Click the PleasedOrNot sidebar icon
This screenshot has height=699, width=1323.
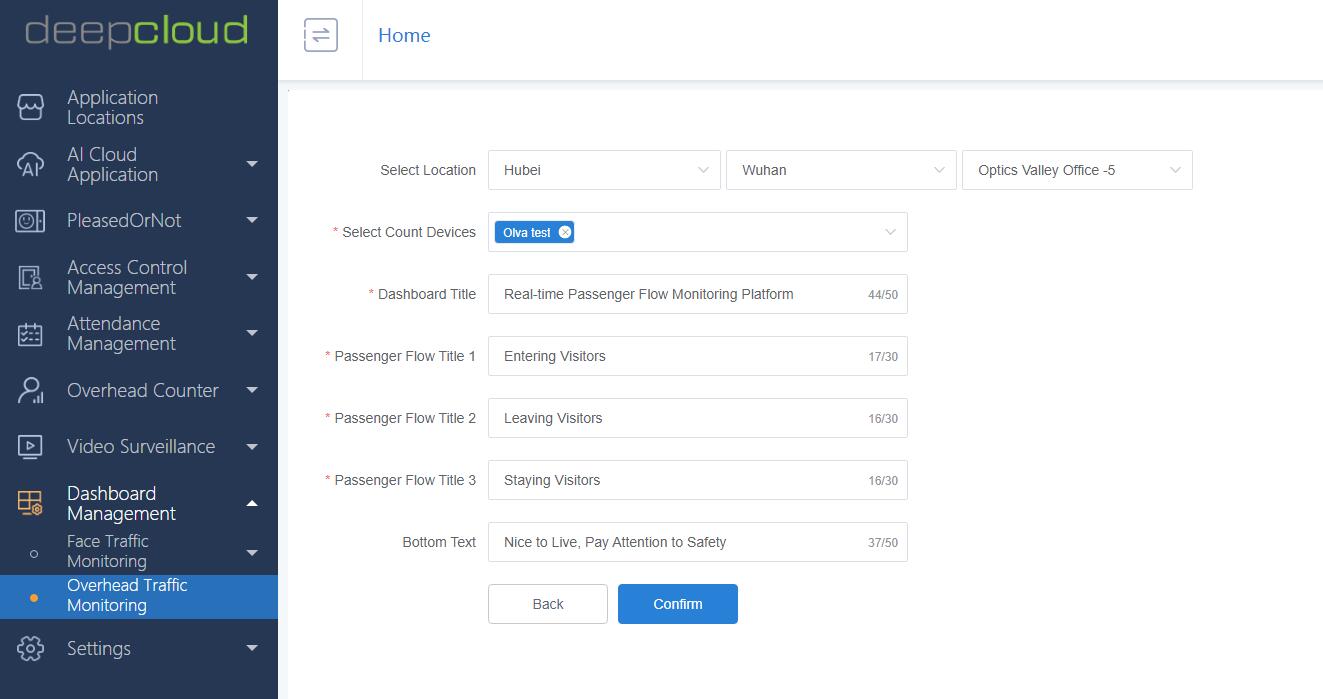[x=31, y=221]
